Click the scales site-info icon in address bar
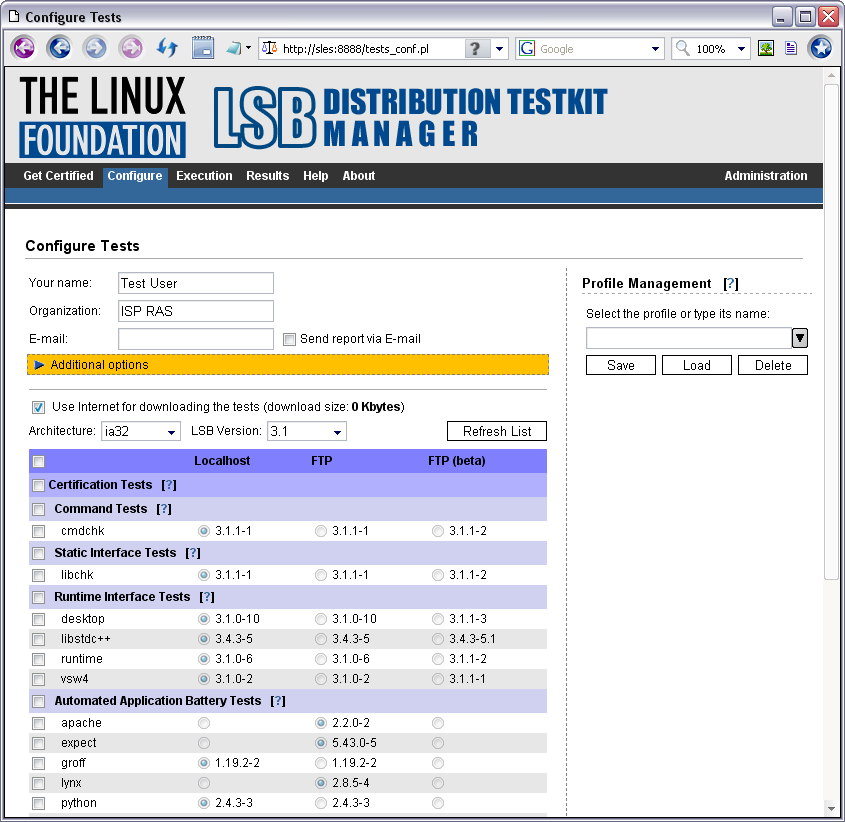Screen dimensions: 845x822 [x=269, y=49]
